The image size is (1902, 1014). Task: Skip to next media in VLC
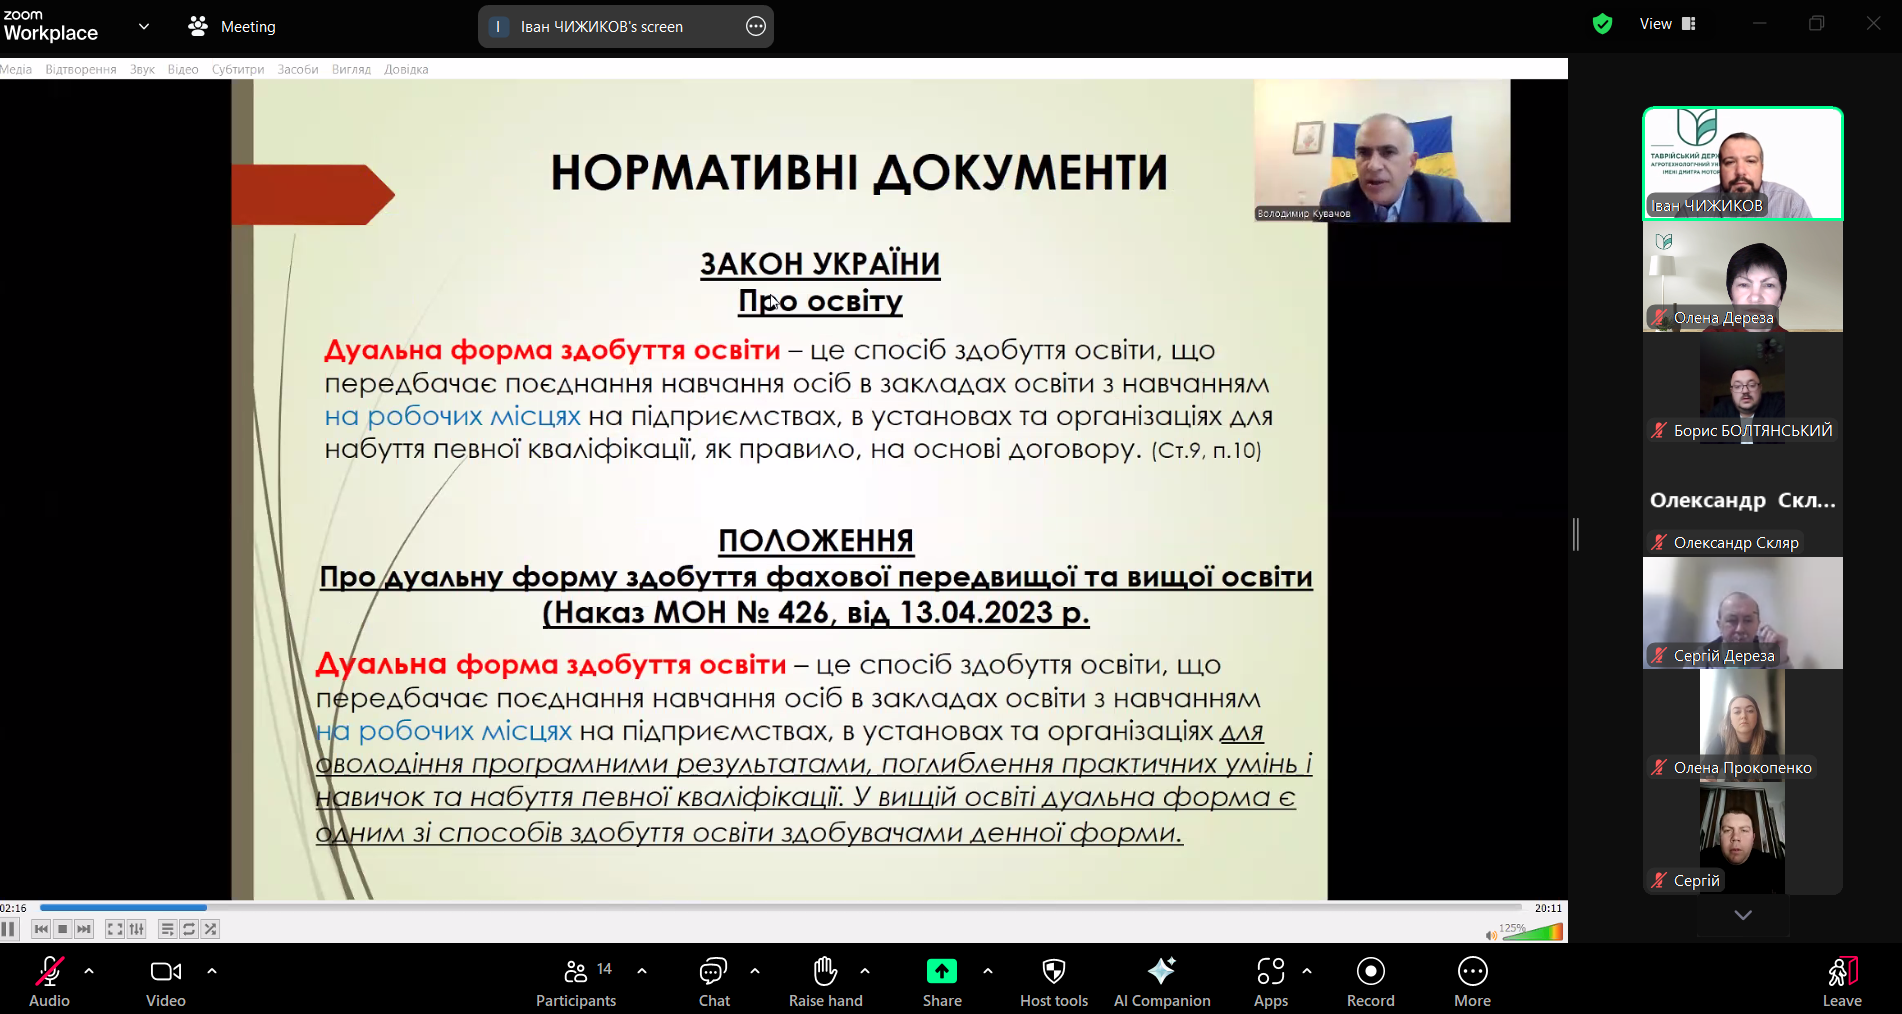pos(85,929)
